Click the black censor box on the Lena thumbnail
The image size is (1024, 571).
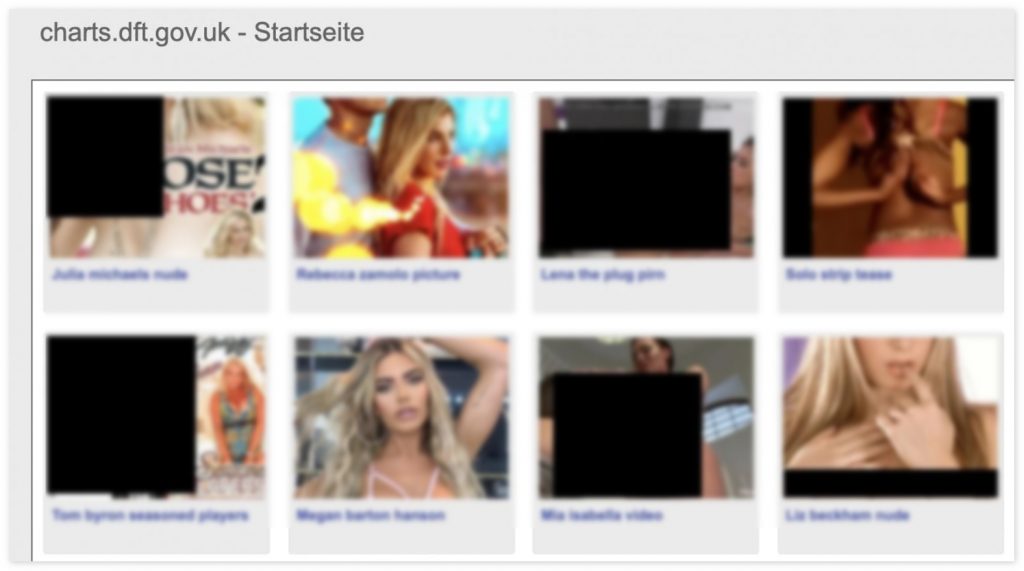tap(635, 191)
